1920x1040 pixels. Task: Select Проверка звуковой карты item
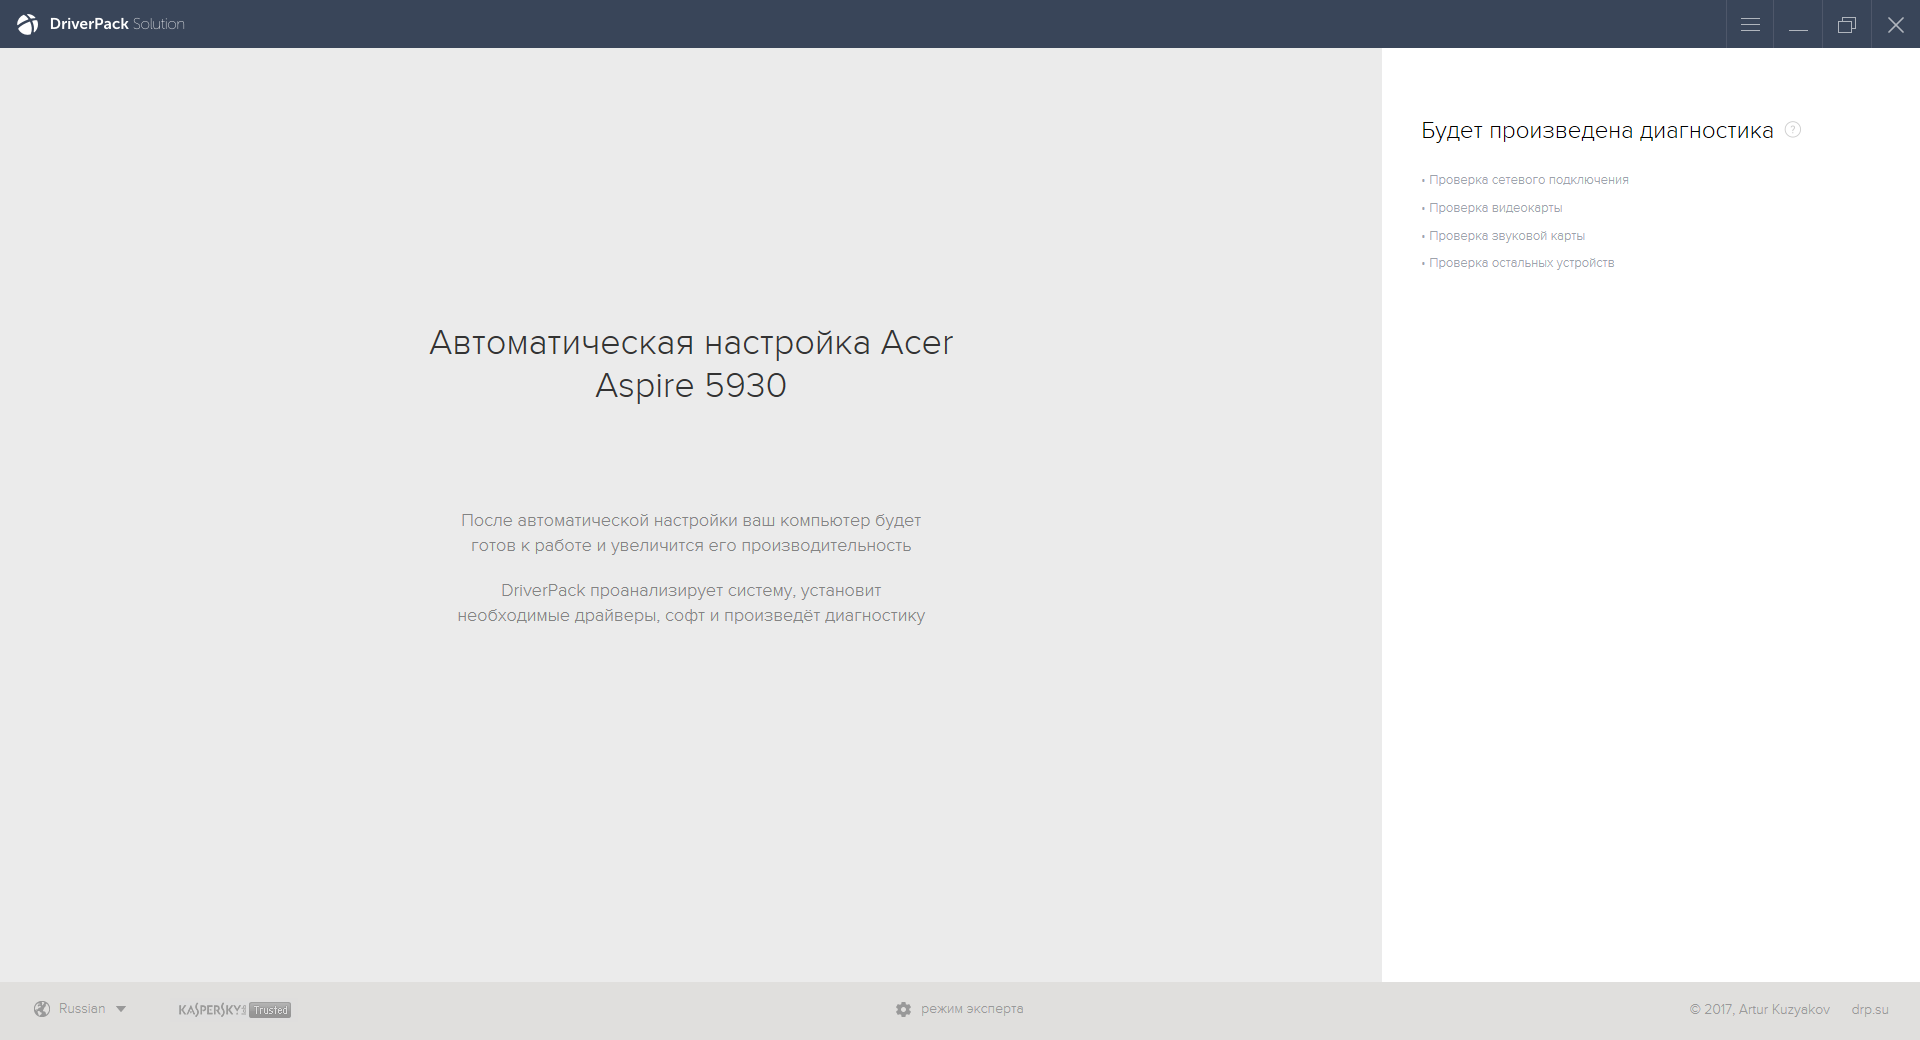tap(1506, 236)
